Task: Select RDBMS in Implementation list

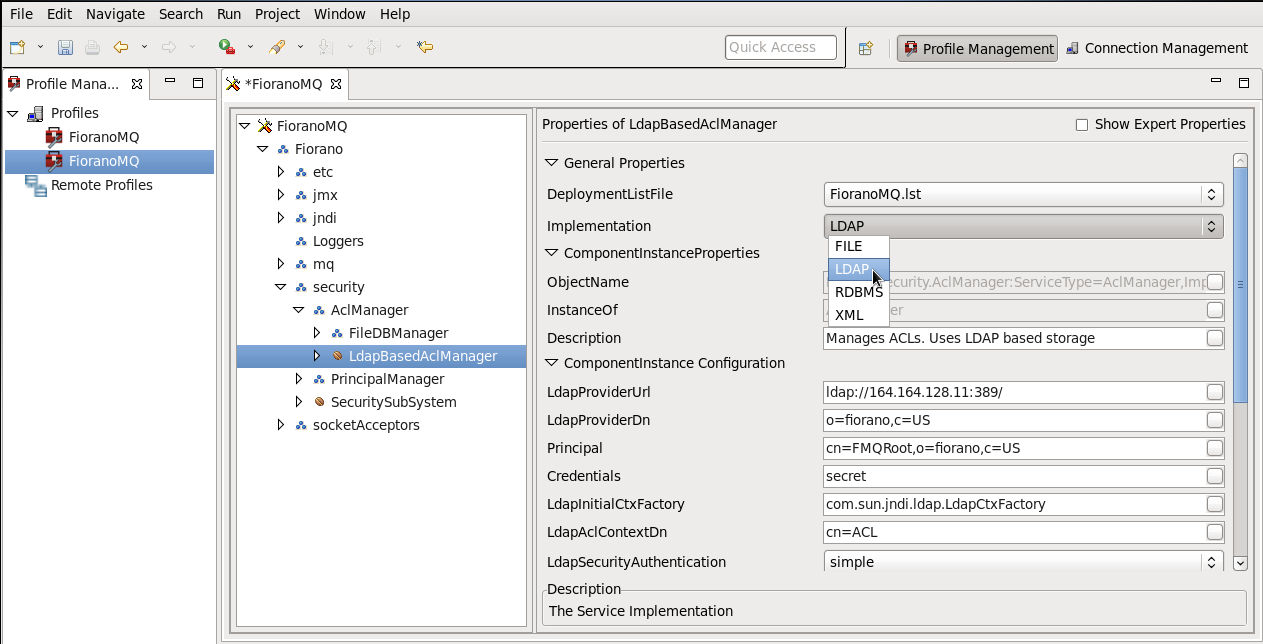Action: (858, 292)
